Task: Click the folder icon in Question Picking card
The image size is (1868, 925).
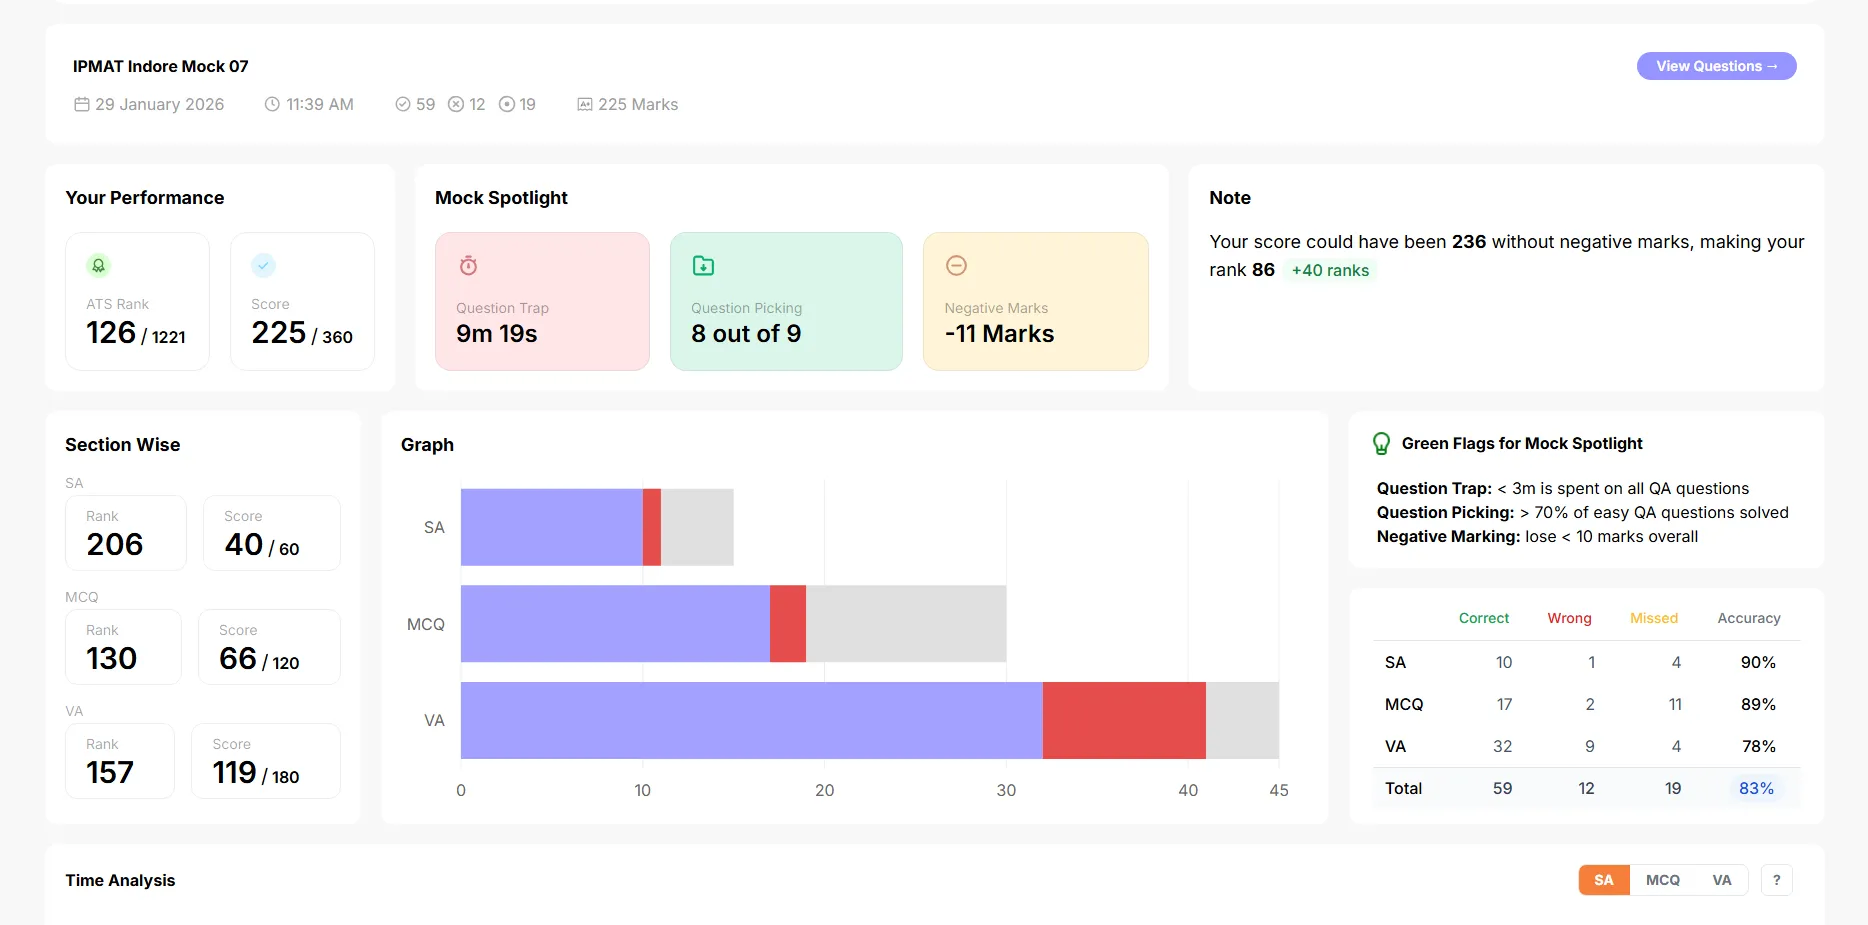Action: tap(703, 265)
